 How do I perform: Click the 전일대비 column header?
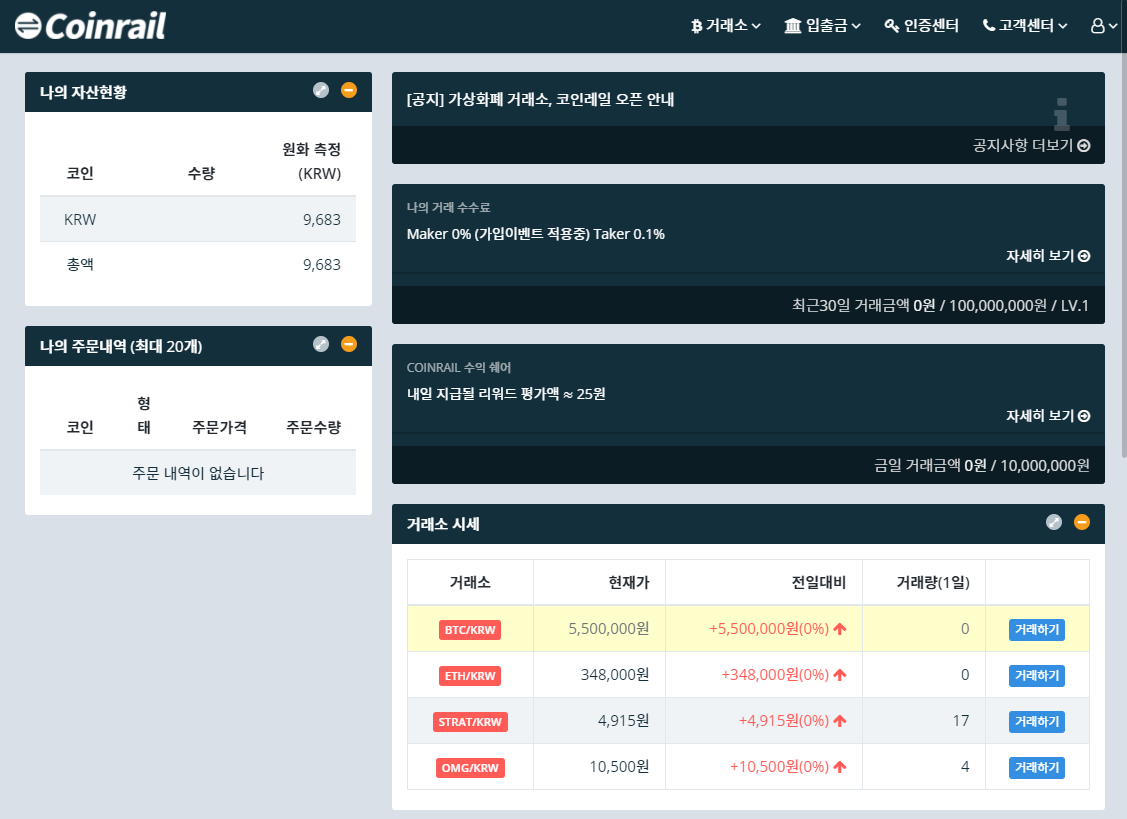pos(818,582)
